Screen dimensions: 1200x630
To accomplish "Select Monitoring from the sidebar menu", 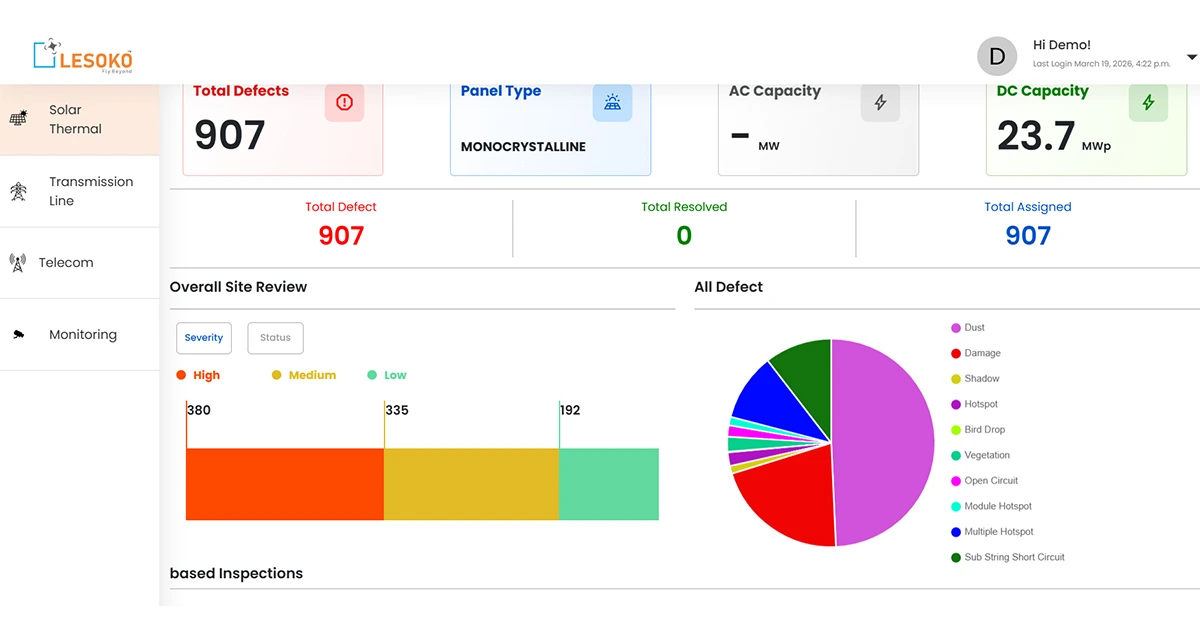I will pos(82,334).
